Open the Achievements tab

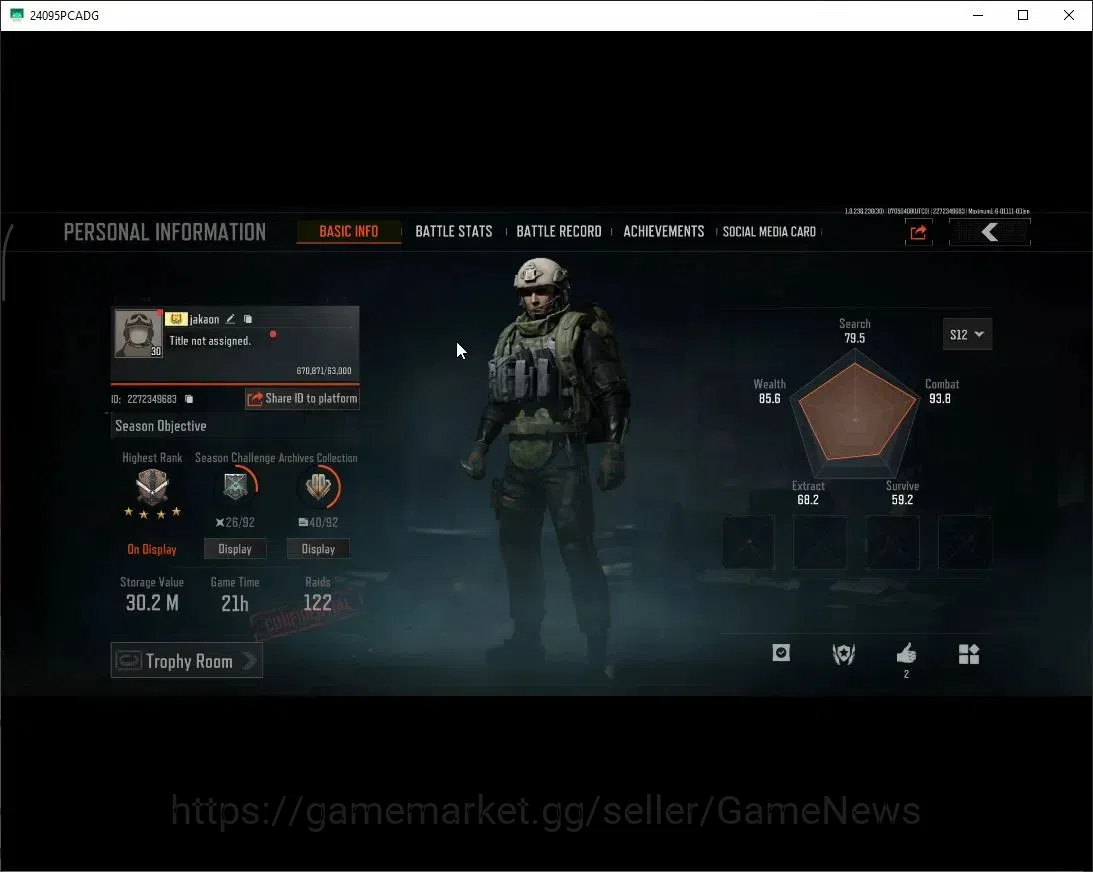point(664,231)
